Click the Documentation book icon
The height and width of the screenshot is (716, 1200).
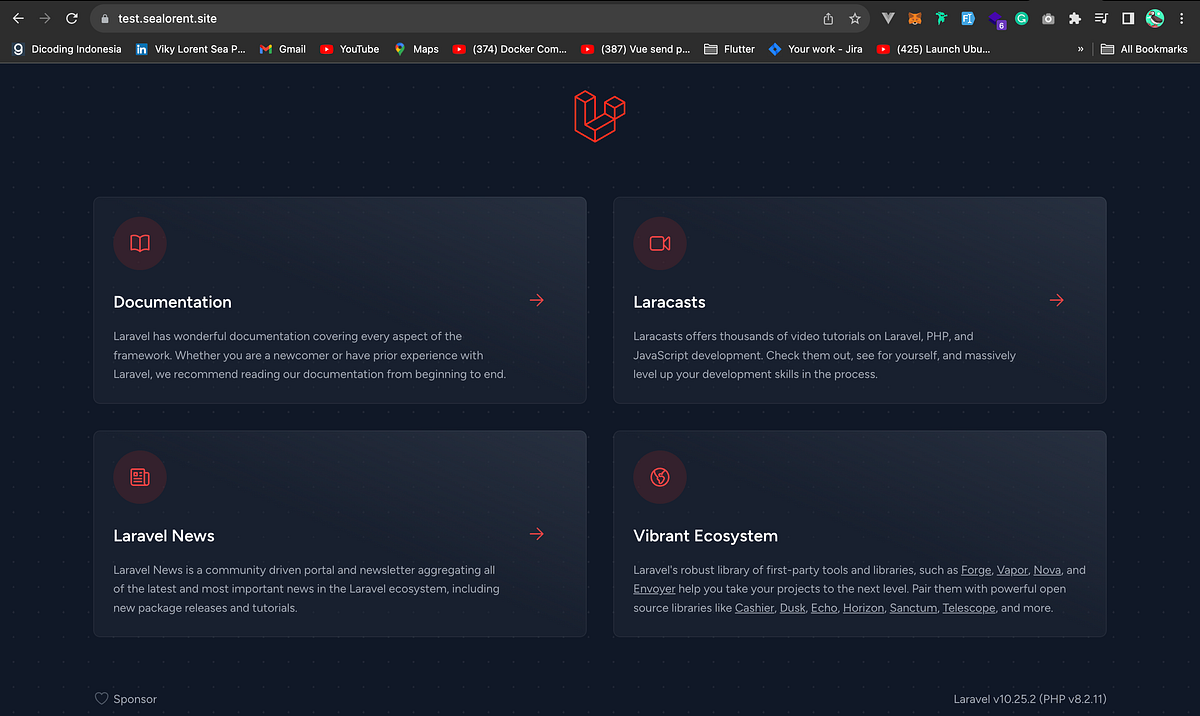point(139,243)
